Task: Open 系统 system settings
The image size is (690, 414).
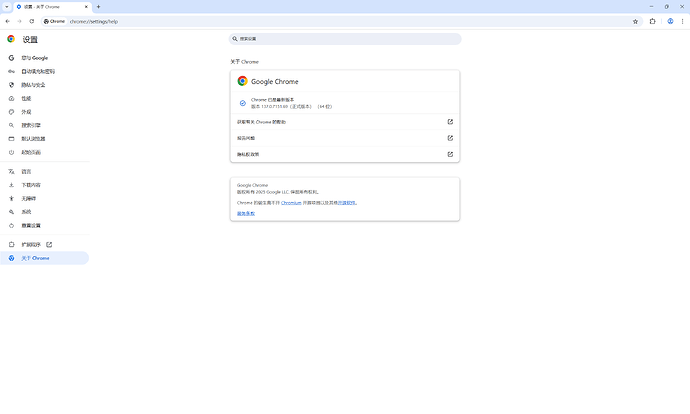Action: [44, 212]
